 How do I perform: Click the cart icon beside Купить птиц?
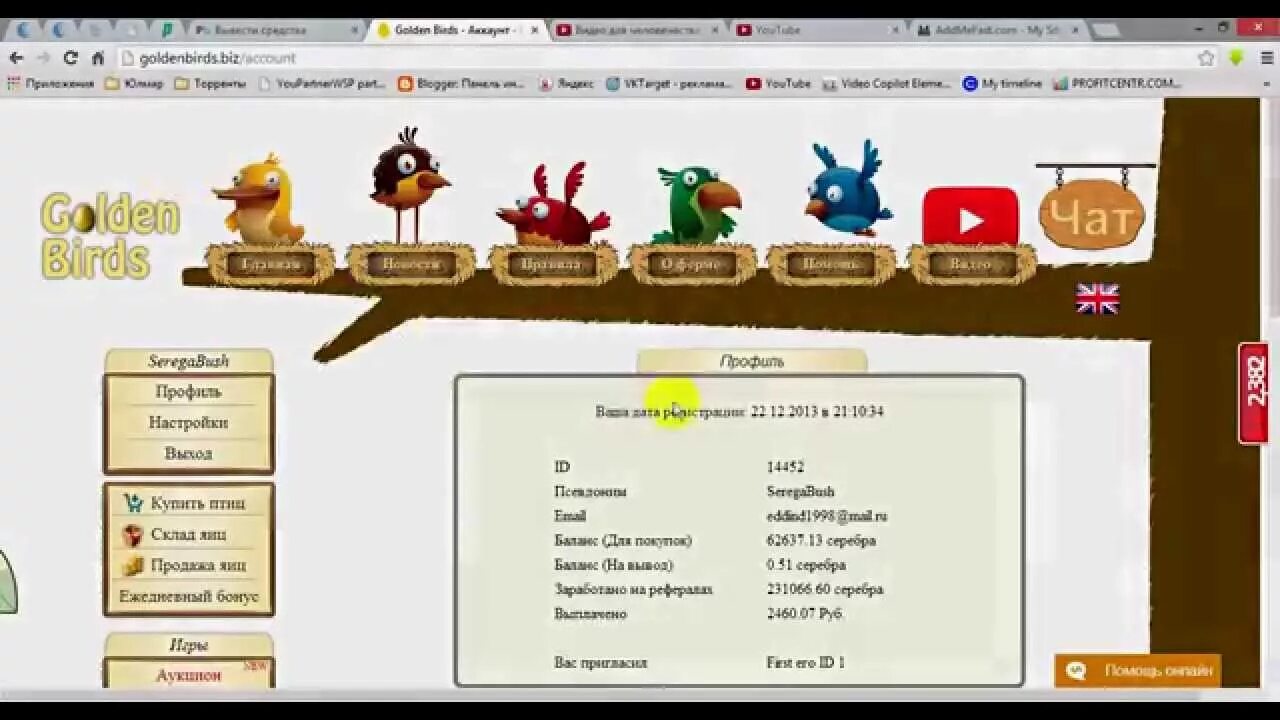[x=133, y=503]
